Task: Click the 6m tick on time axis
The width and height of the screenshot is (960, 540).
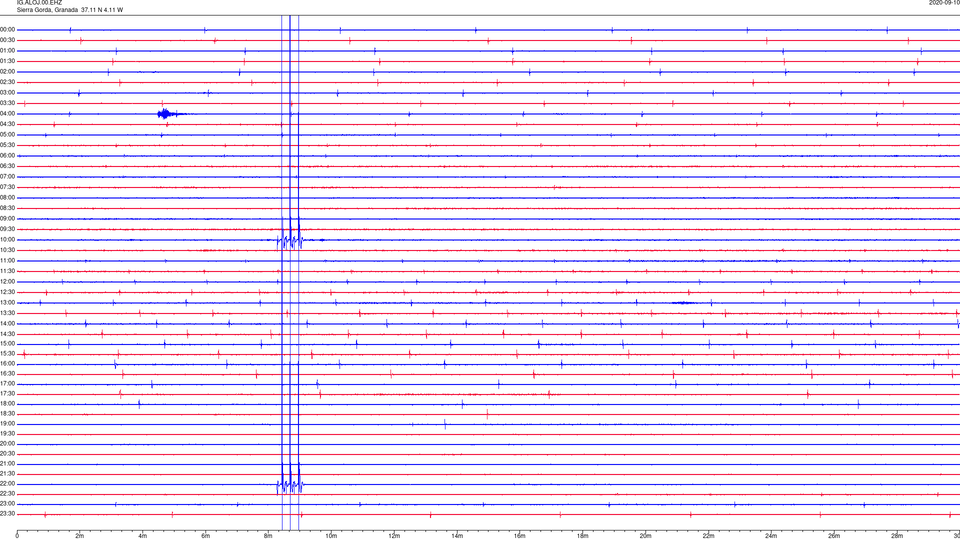Action: pos(206,536)
